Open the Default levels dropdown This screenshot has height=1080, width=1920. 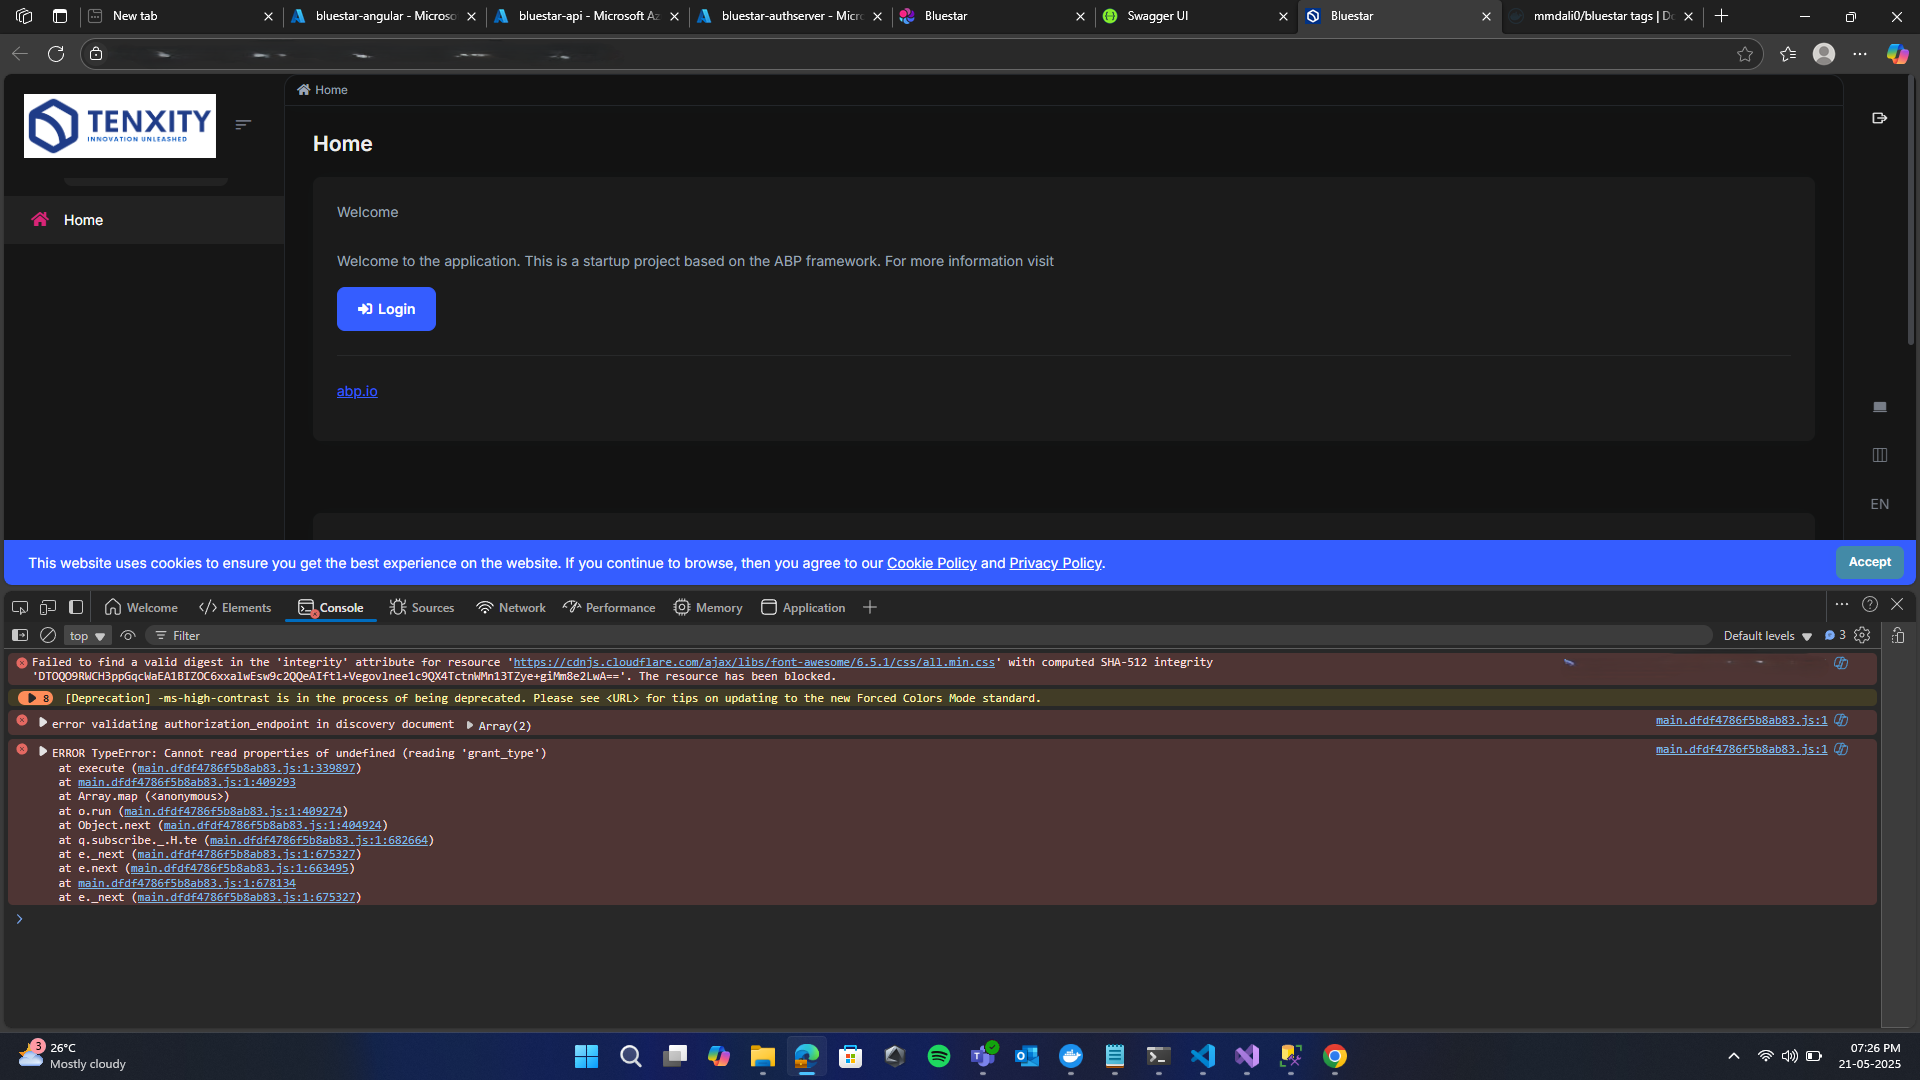[x=1767, y=636]
